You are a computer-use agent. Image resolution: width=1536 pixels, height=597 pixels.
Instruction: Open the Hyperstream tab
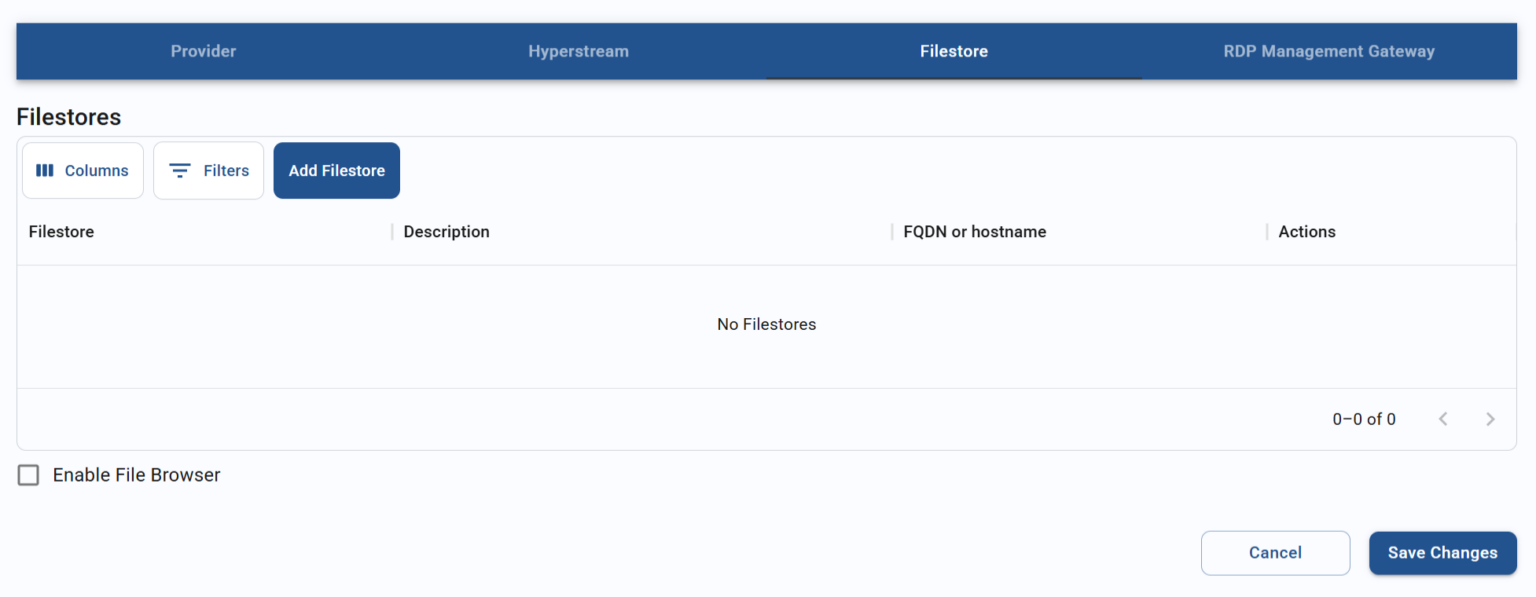[578, 51]
